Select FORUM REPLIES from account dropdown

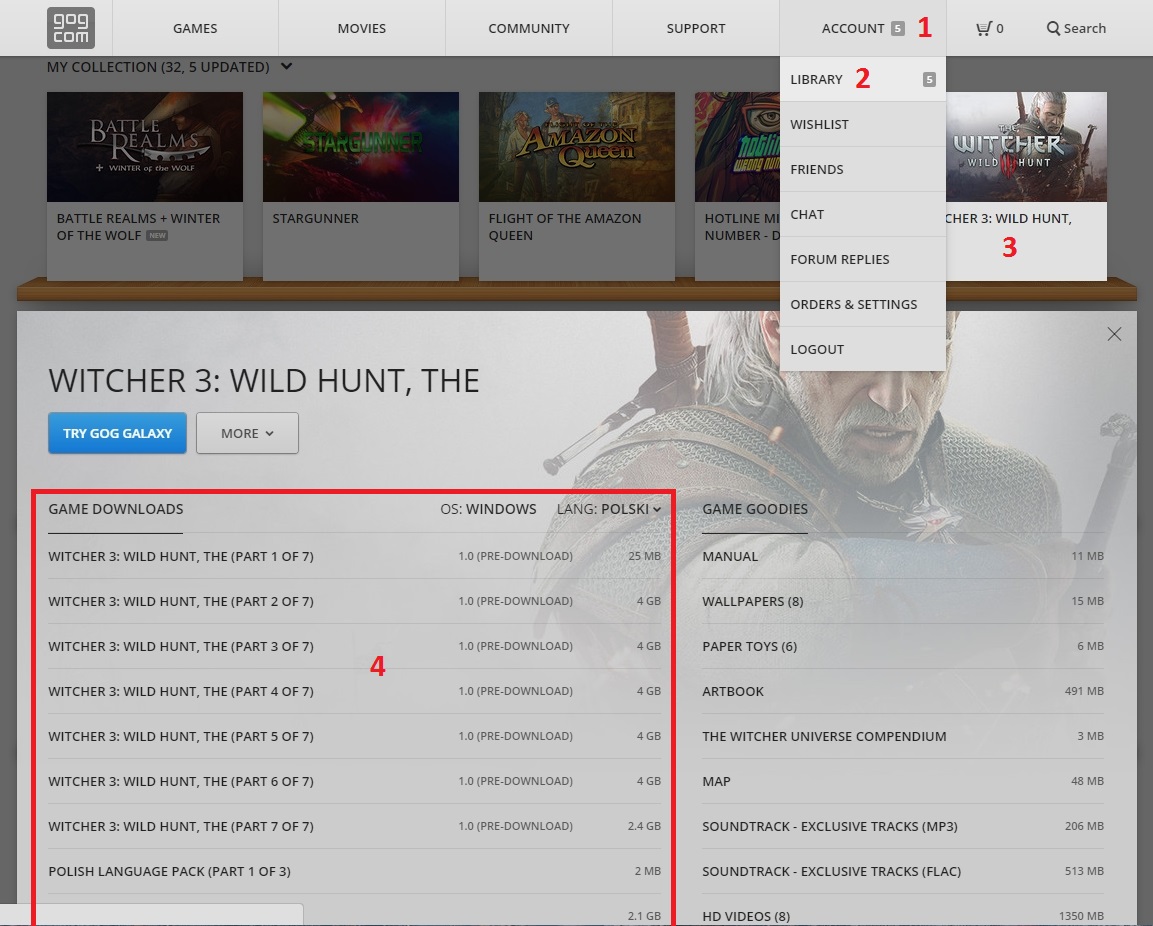click(863, 259)
